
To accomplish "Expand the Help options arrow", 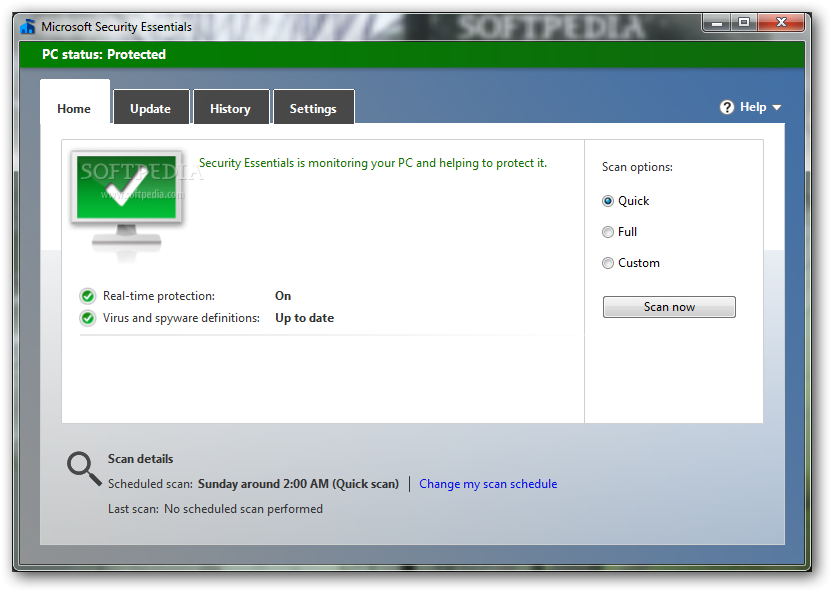I will click(x=775, y=107).
